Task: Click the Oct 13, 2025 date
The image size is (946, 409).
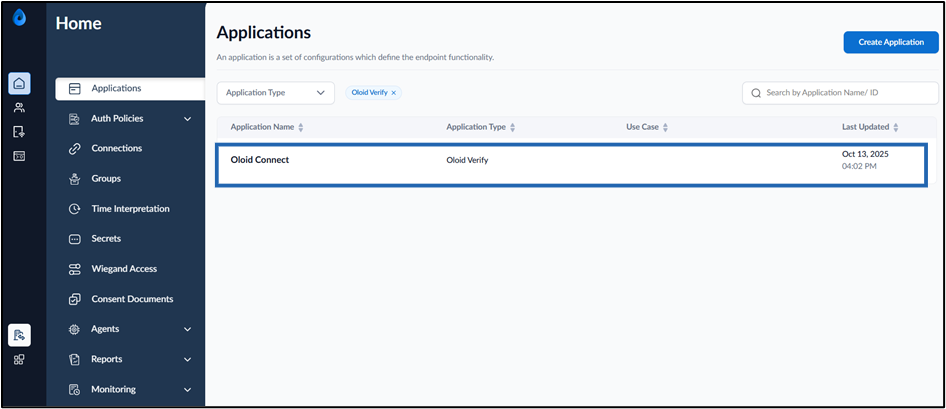Action: coord(865,154)
